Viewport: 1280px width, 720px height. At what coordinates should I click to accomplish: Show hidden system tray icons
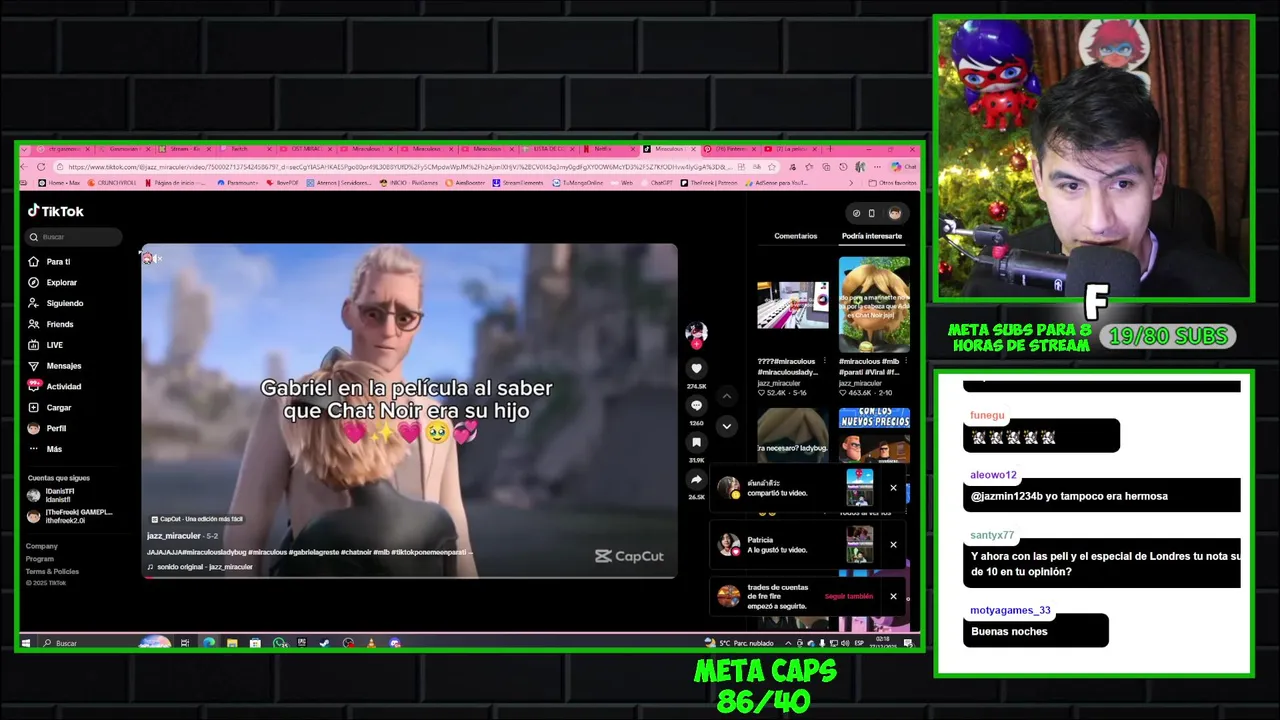(788, 643)
